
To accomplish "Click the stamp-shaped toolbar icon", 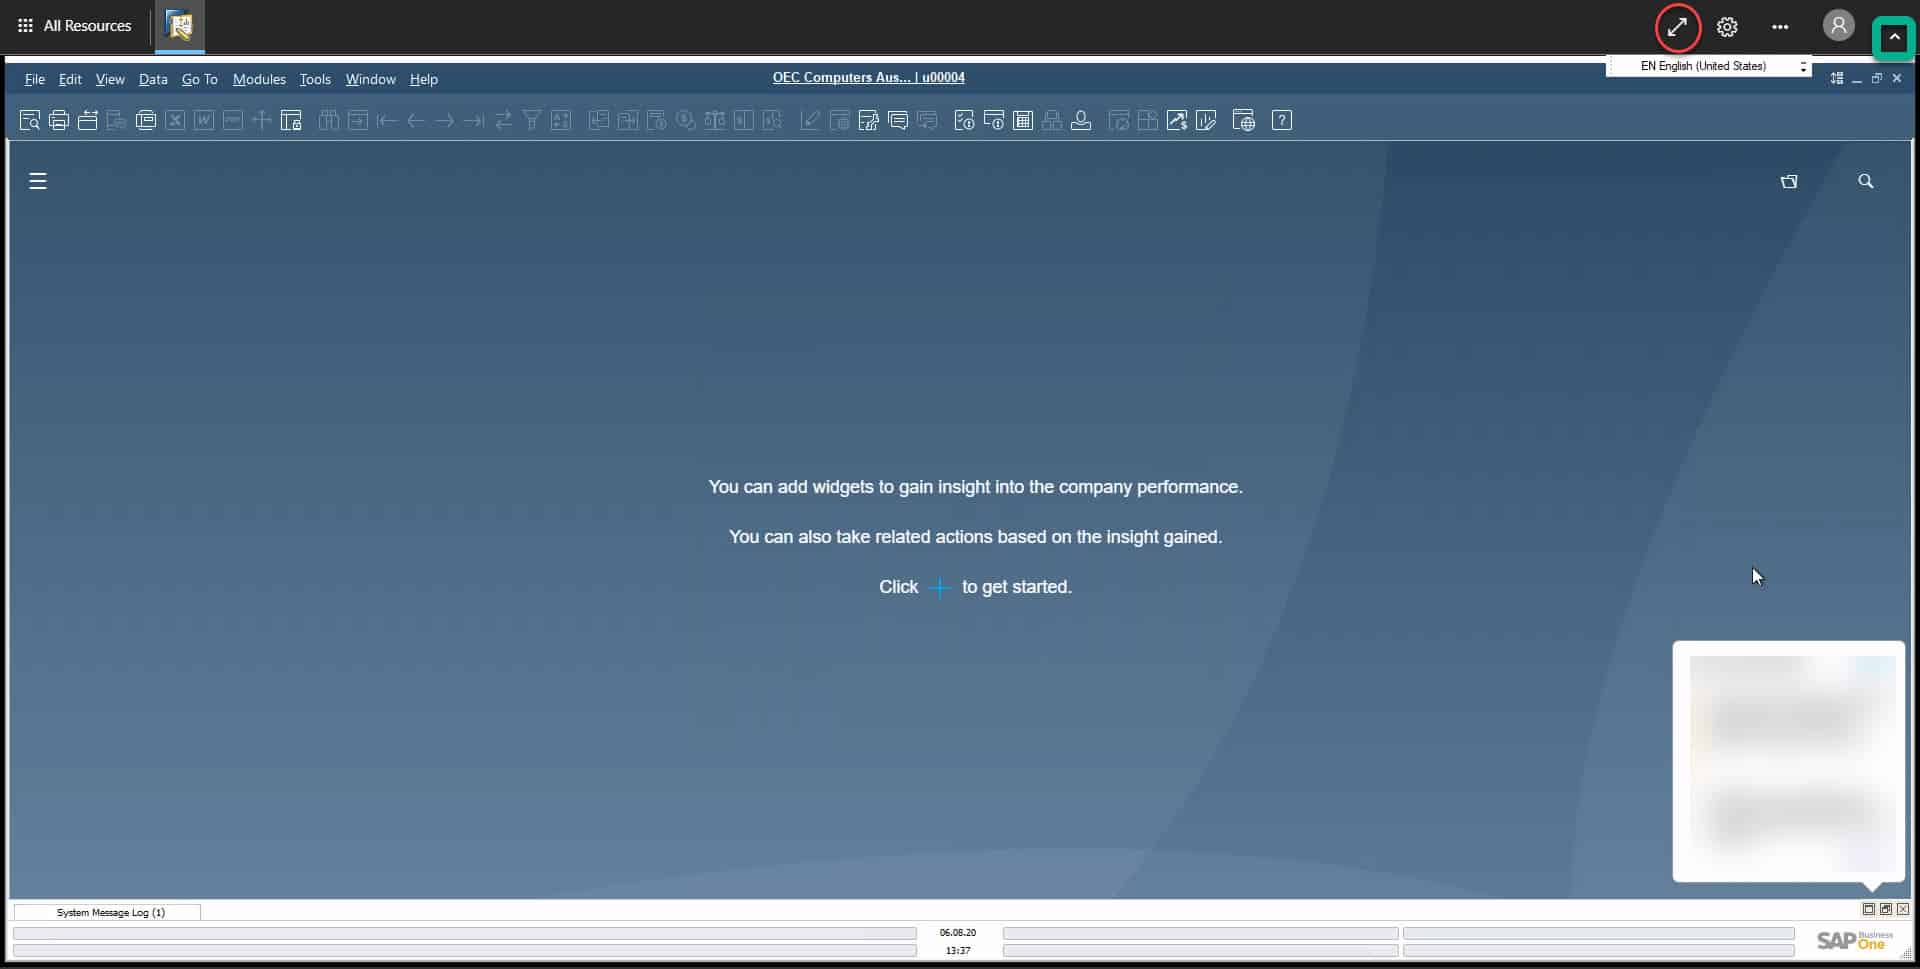I will tap(1081, 121).
